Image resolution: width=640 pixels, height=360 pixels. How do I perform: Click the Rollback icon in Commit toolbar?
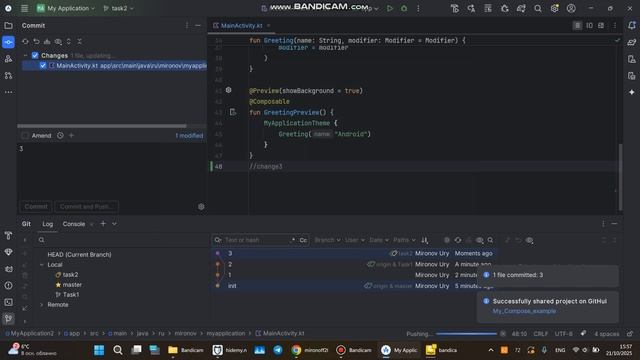pyautogui.click(x=36, y=42)
